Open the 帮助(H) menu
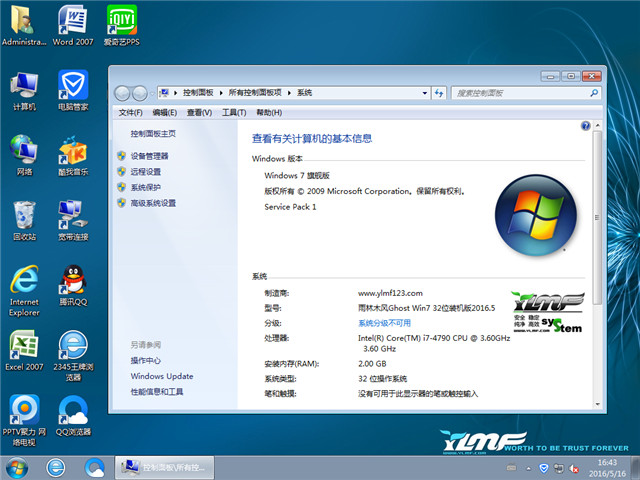Screen dimensions: 640x480 pos(269,113)
